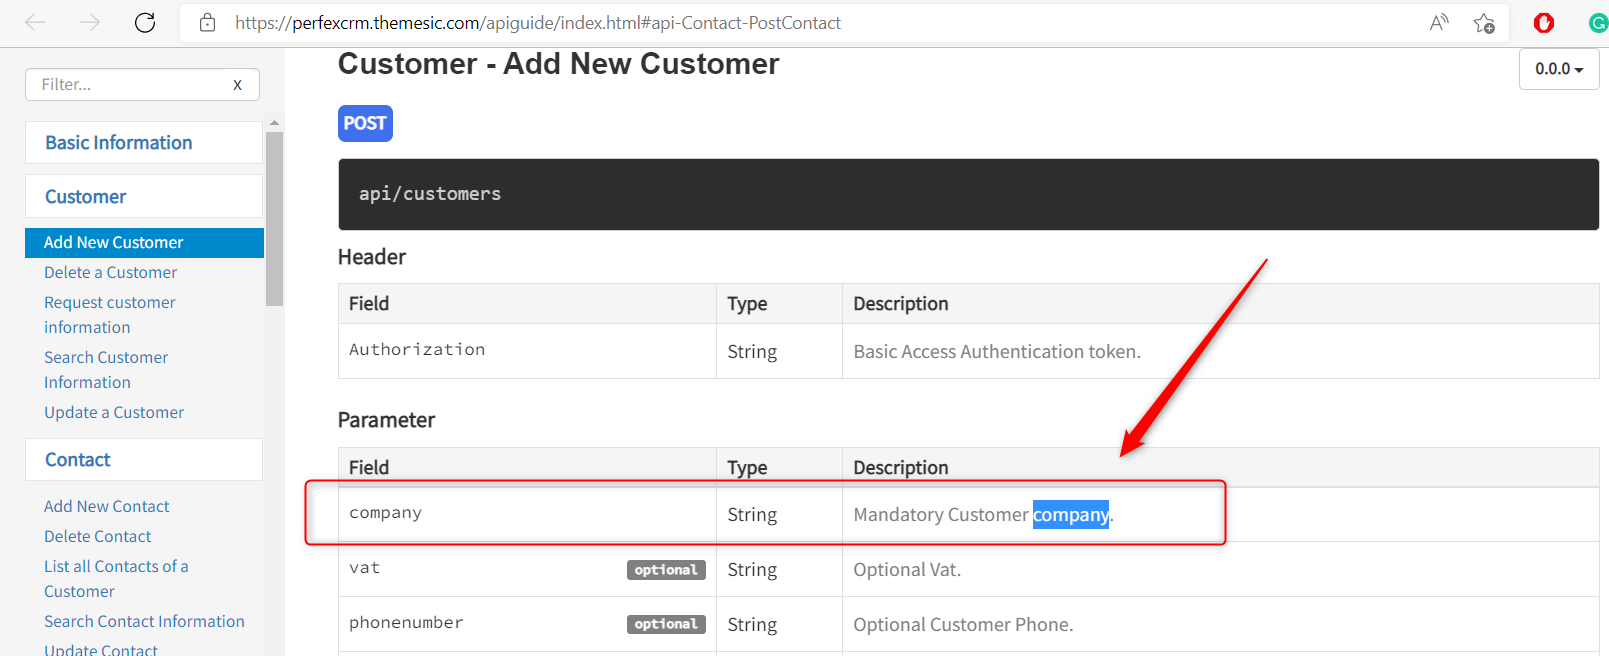Click the Parameter section heading
1609x656 pixels.
[x=386, y=420]
